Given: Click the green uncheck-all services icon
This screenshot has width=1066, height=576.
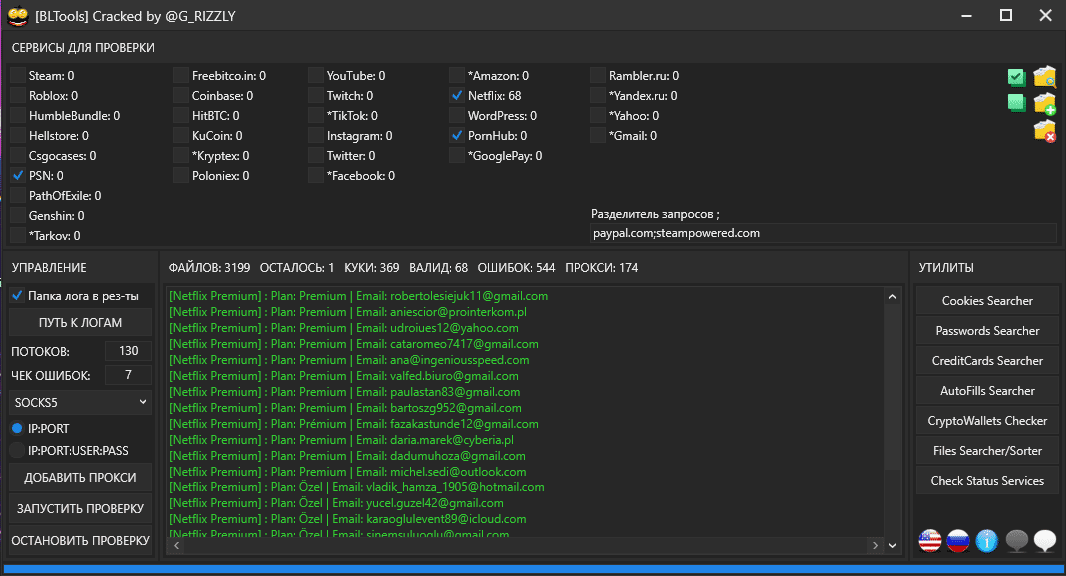Looking at the screenshot, I should click(x=1016, y=103).
